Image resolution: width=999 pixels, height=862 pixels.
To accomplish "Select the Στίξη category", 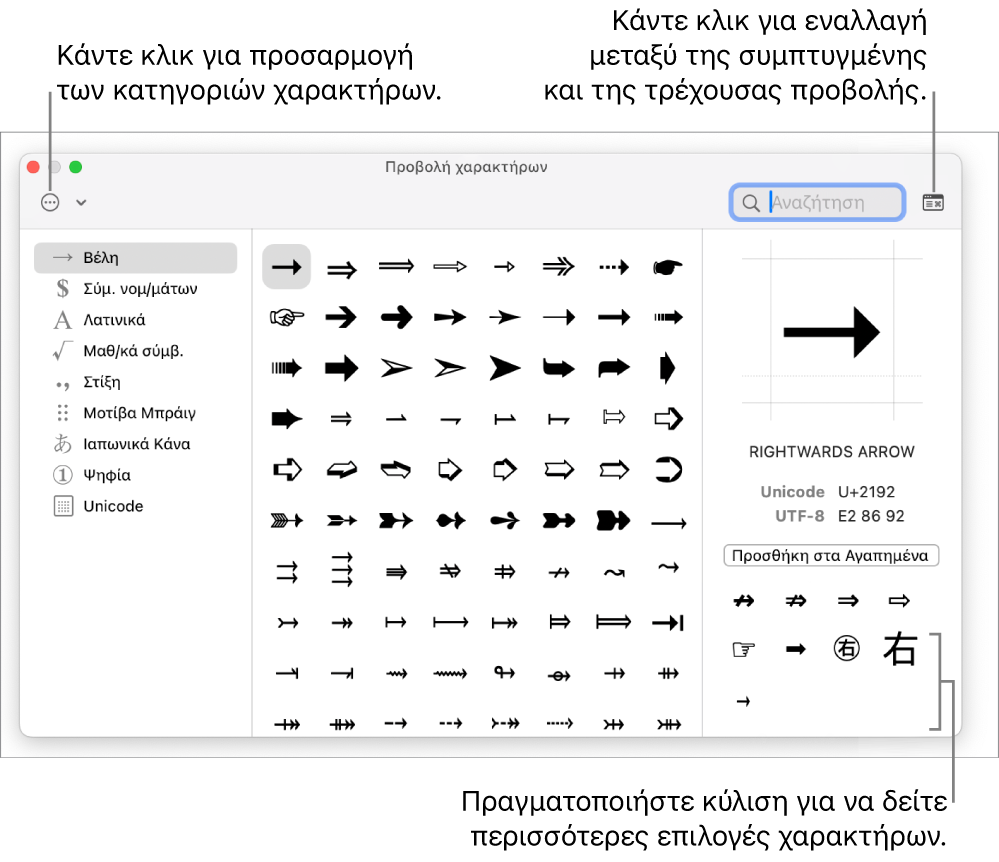I will tap(135, 382).
